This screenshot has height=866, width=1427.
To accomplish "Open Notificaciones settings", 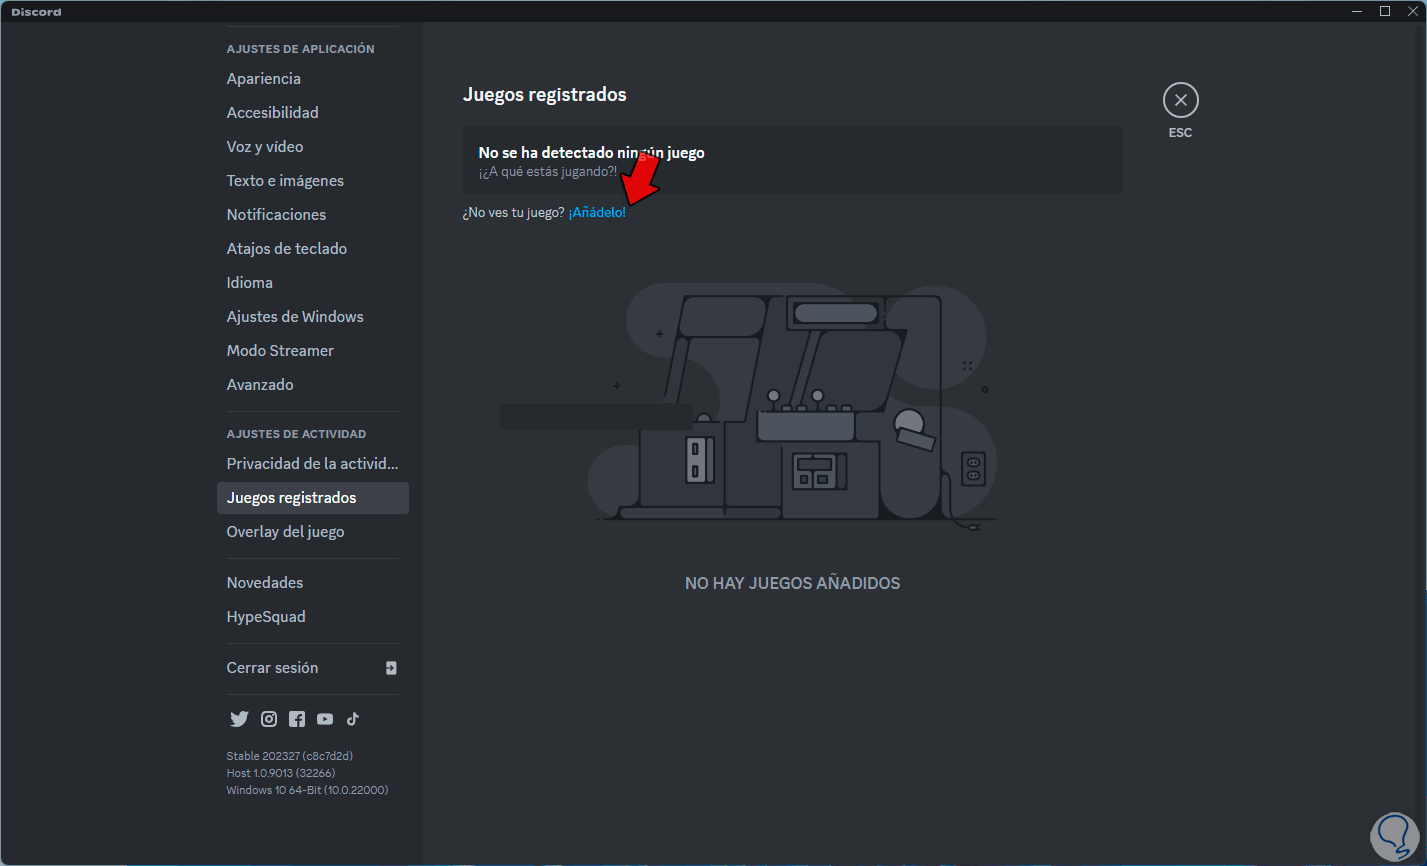I will (312, 215).
